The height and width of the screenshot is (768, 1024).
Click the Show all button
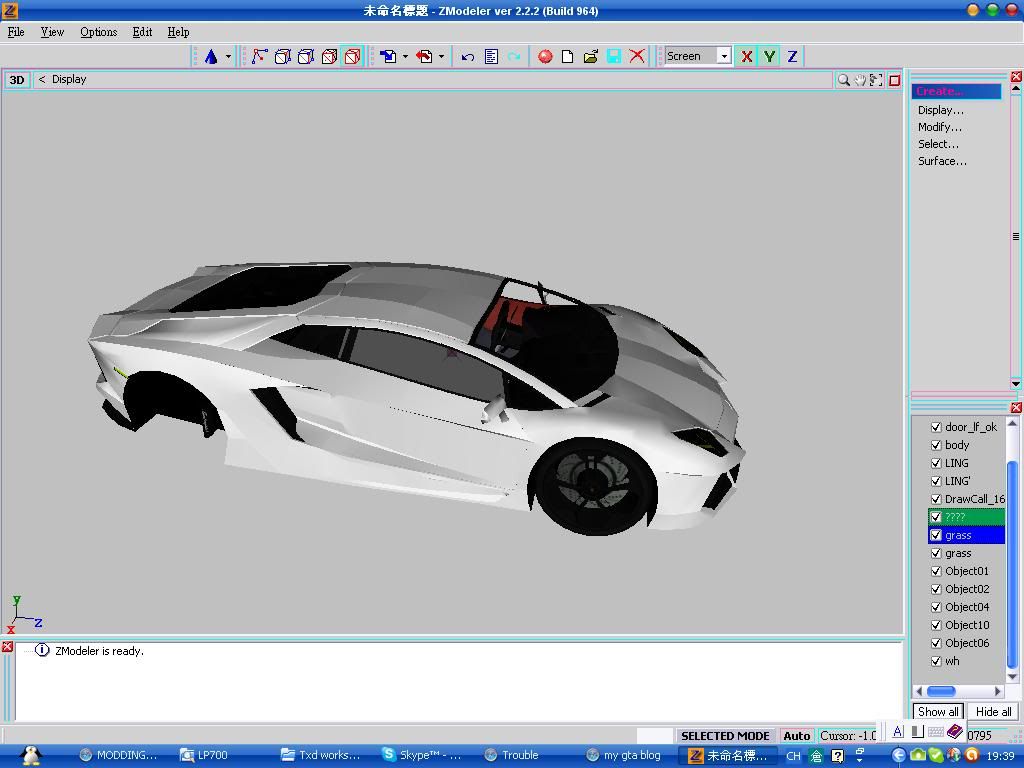938,712
